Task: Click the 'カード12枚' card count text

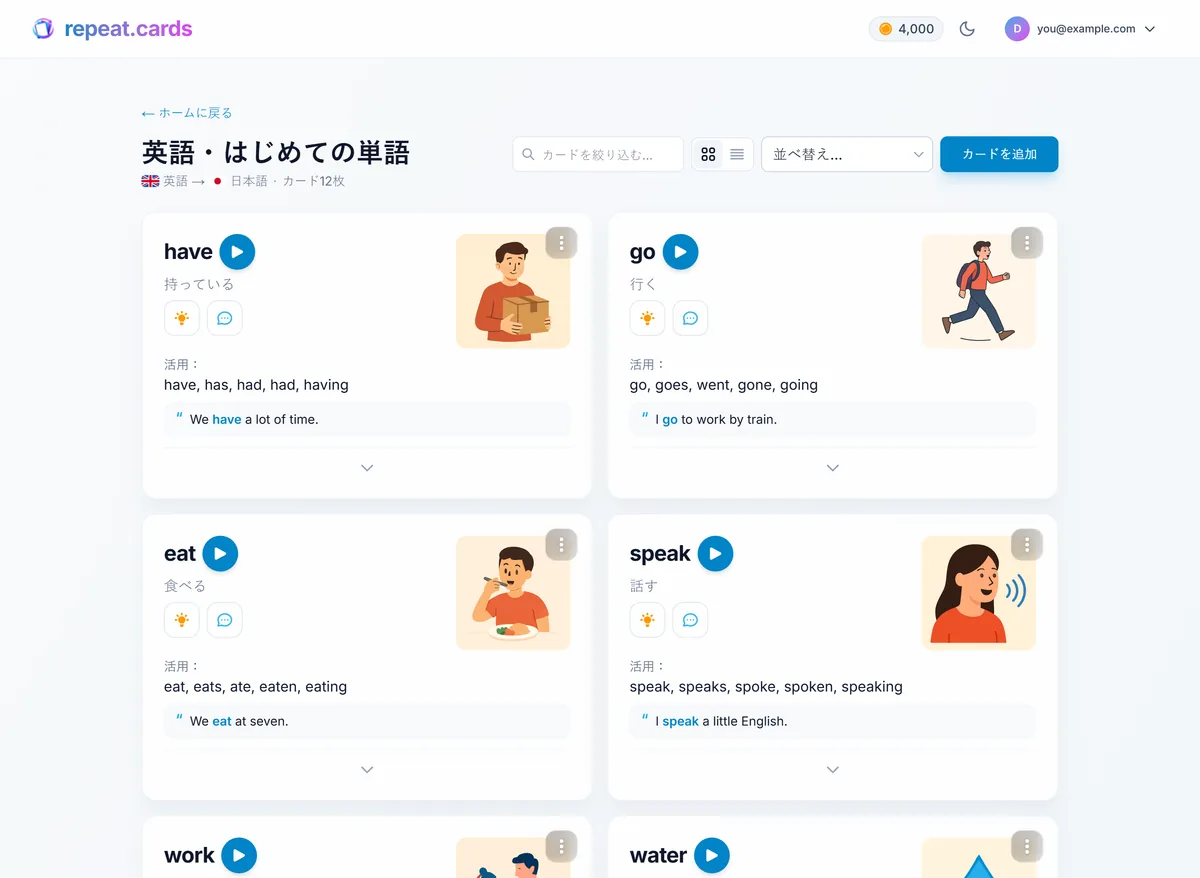Action: (313, 181)
